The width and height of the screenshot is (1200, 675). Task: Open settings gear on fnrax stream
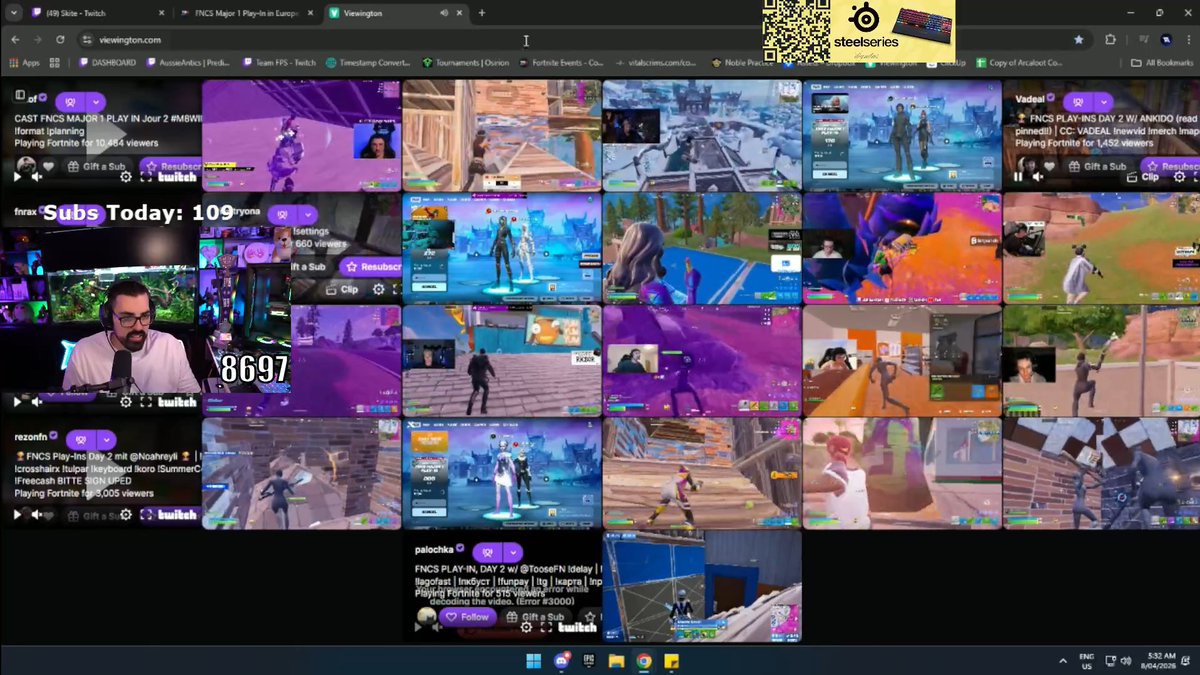click(x=126, y=402)
